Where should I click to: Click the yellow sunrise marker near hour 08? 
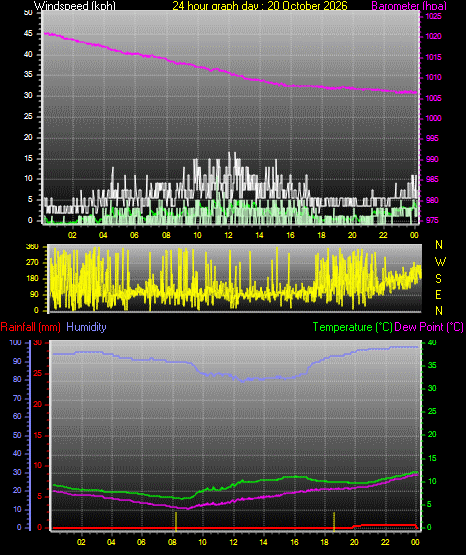(x=176, y=521)
